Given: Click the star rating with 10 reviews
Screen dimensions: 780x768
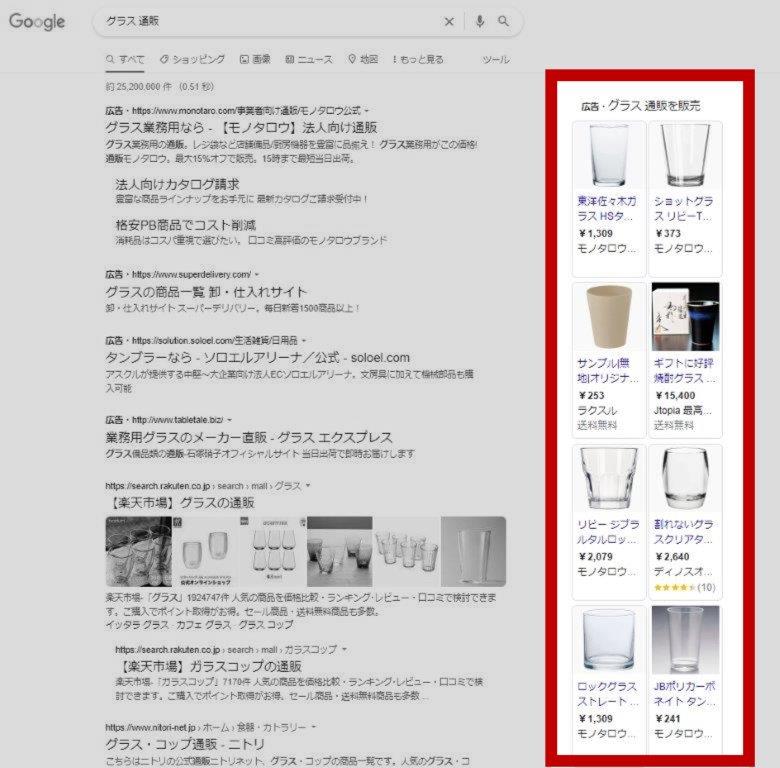Looking at the screenshot, I should (x=684, y=587).
